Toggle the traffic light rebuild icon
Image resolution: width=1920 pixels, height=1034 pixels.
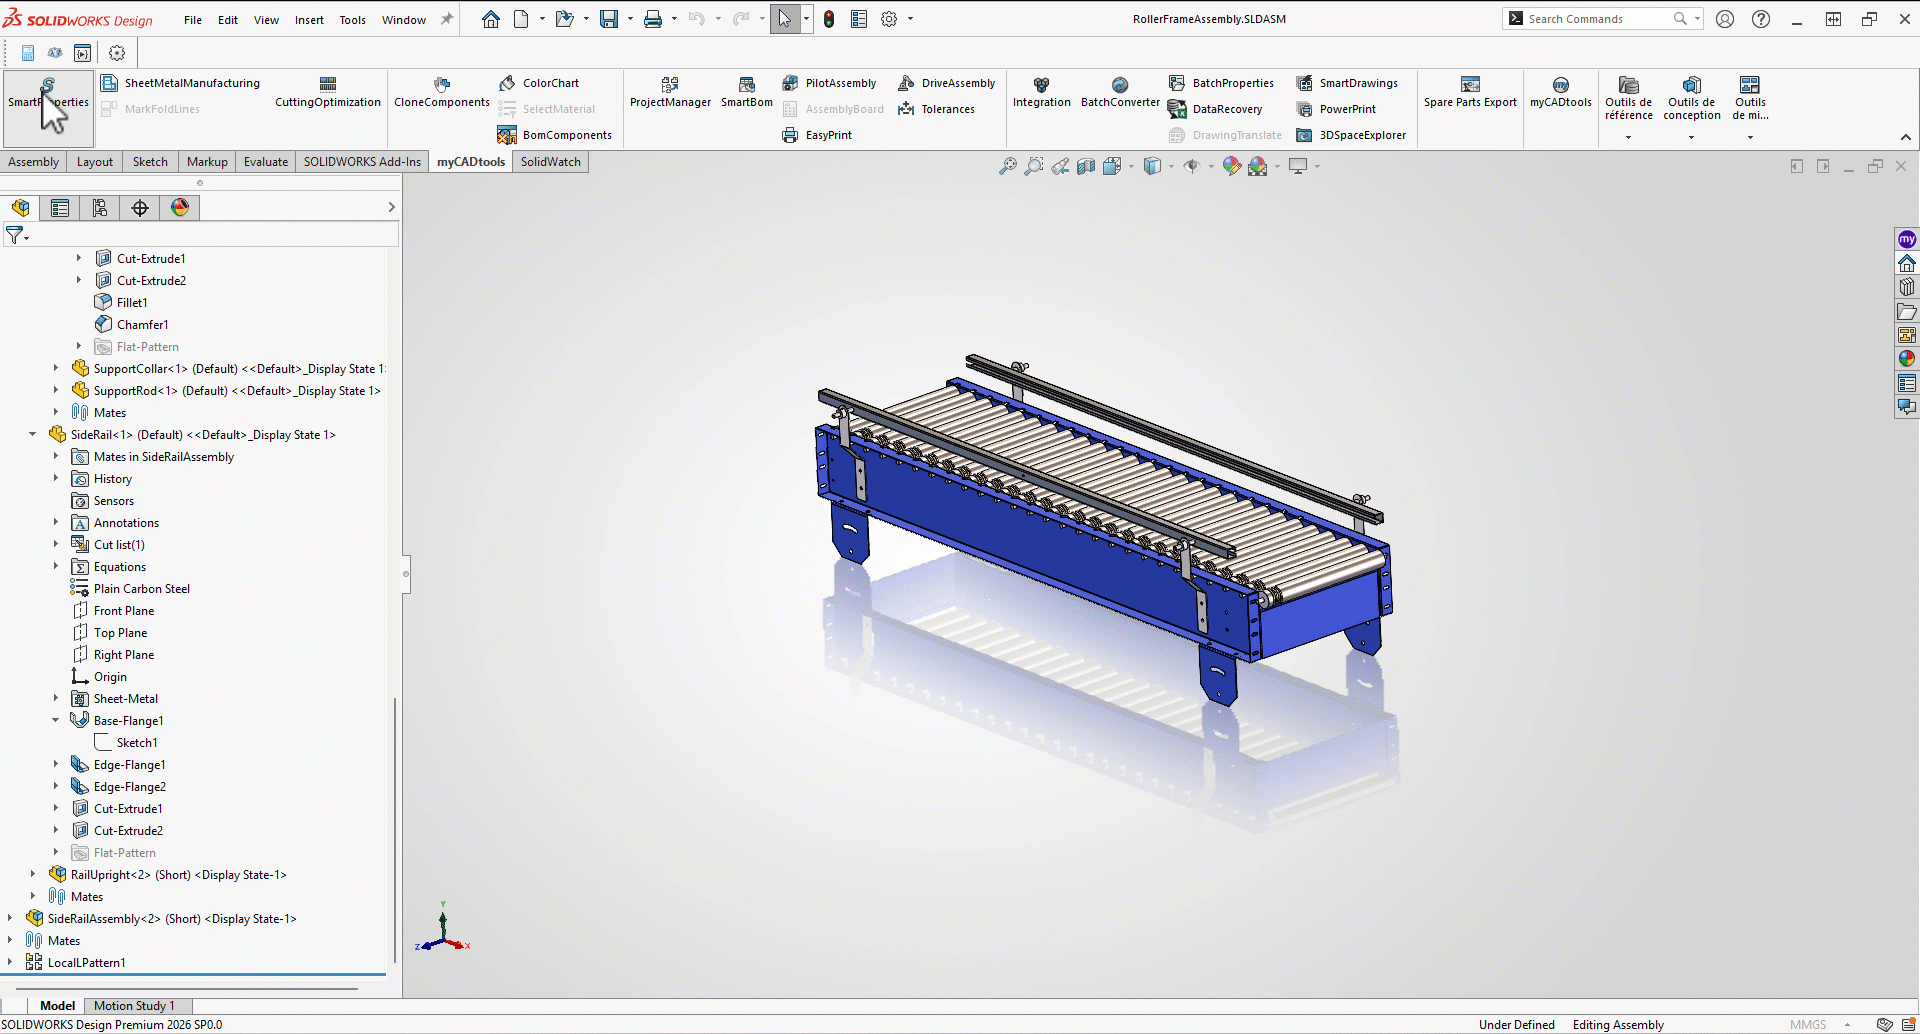(829, 19)
